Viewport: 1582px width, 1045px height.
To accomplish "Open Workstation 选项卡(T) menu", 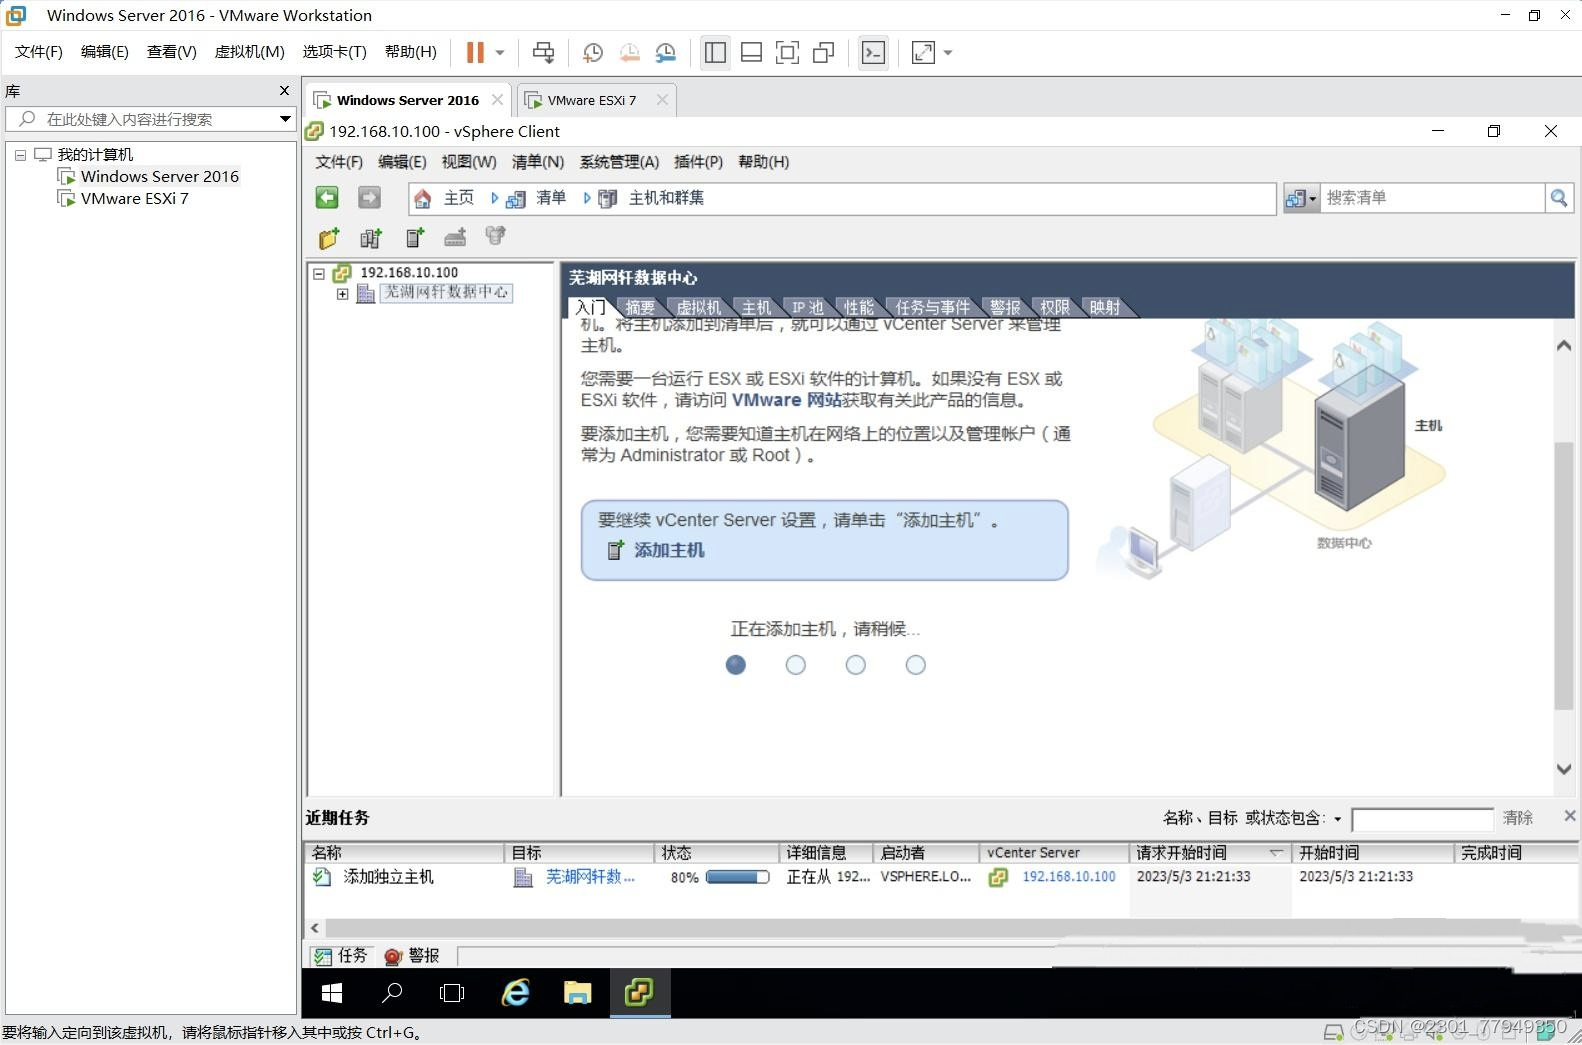I will point(334,52).
